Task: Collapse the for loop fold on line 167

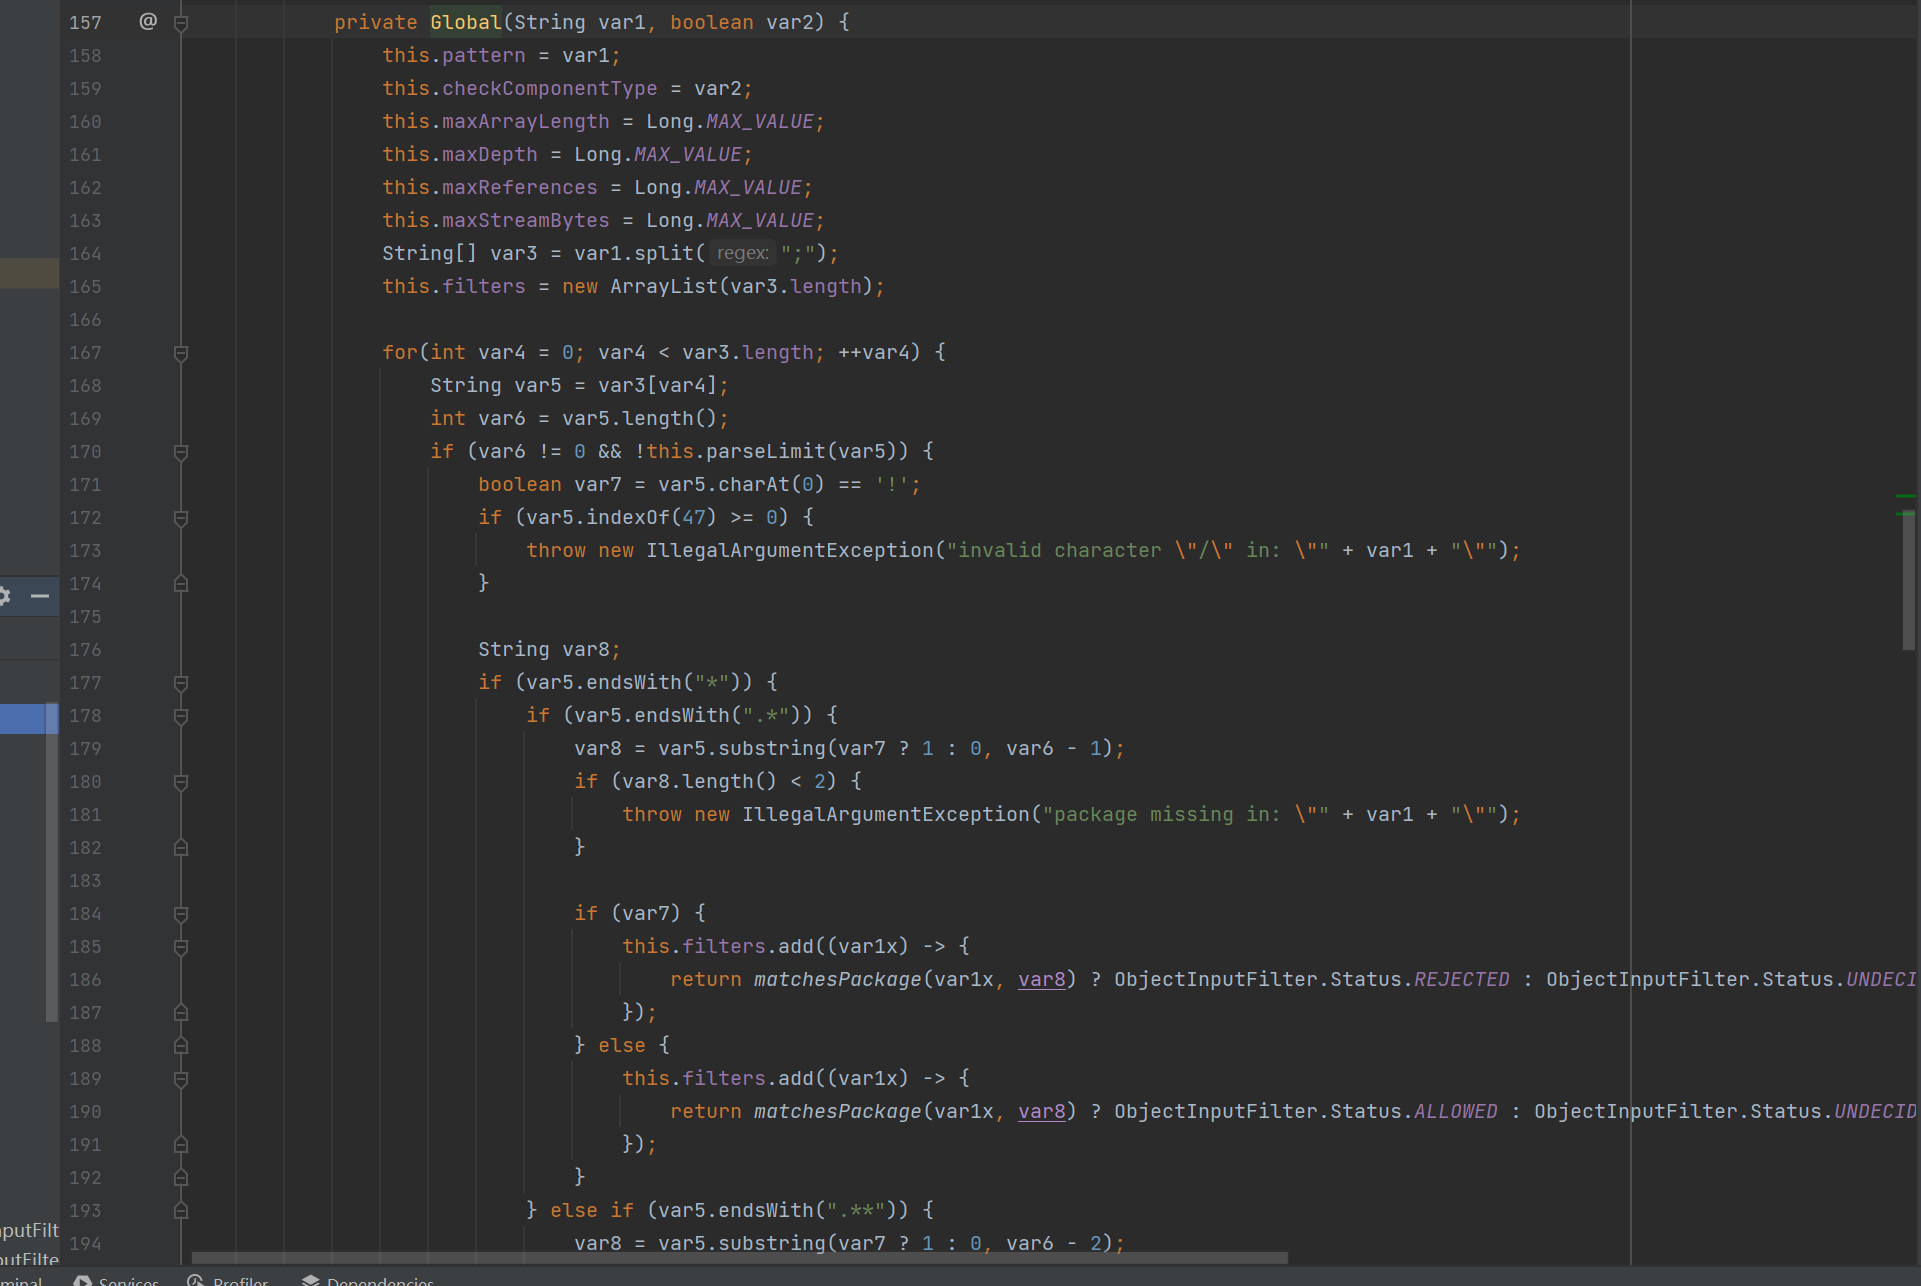Action: [181, 353]
